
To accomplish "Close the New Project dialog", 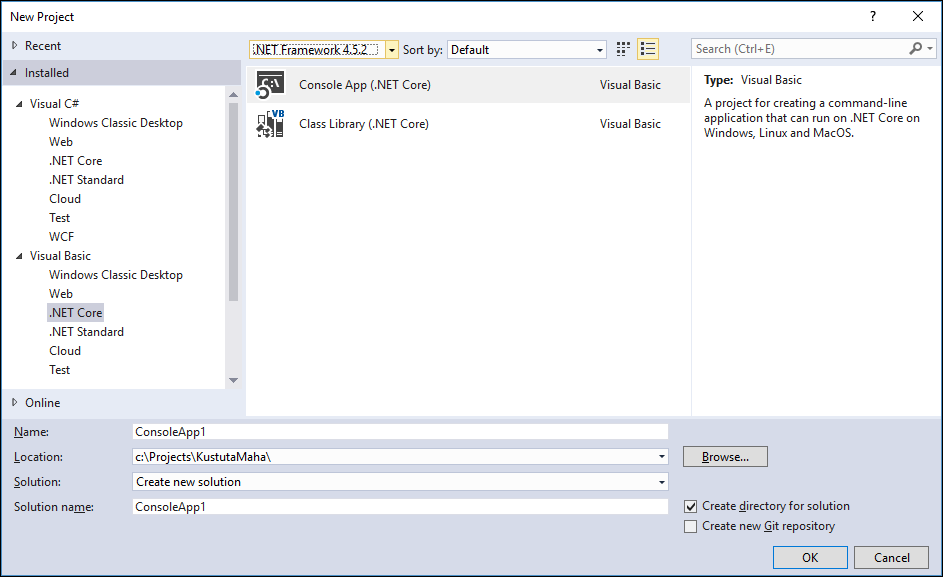I will pyautogui.click(x=918, y=16).
